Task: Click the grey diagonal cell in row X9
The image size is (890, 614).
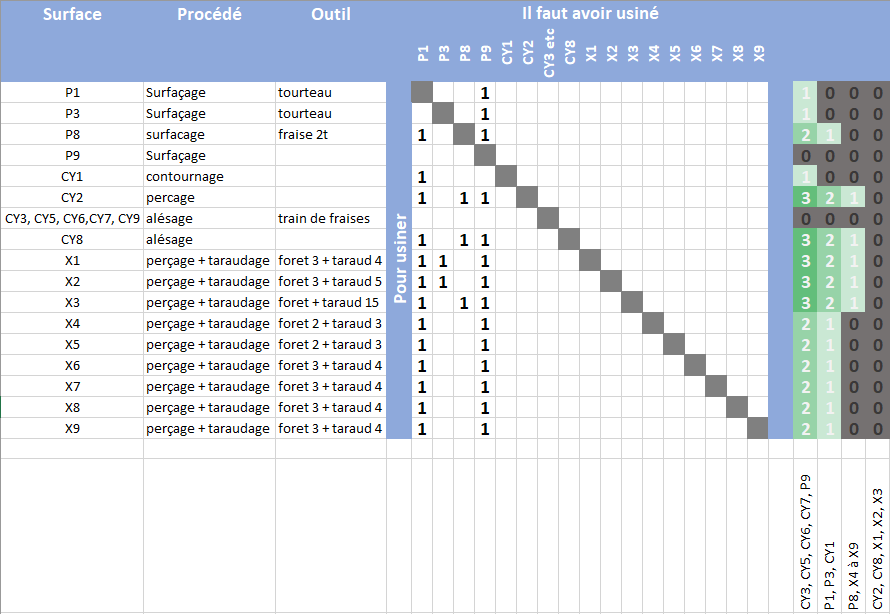Action: click(x=758, y=428)
